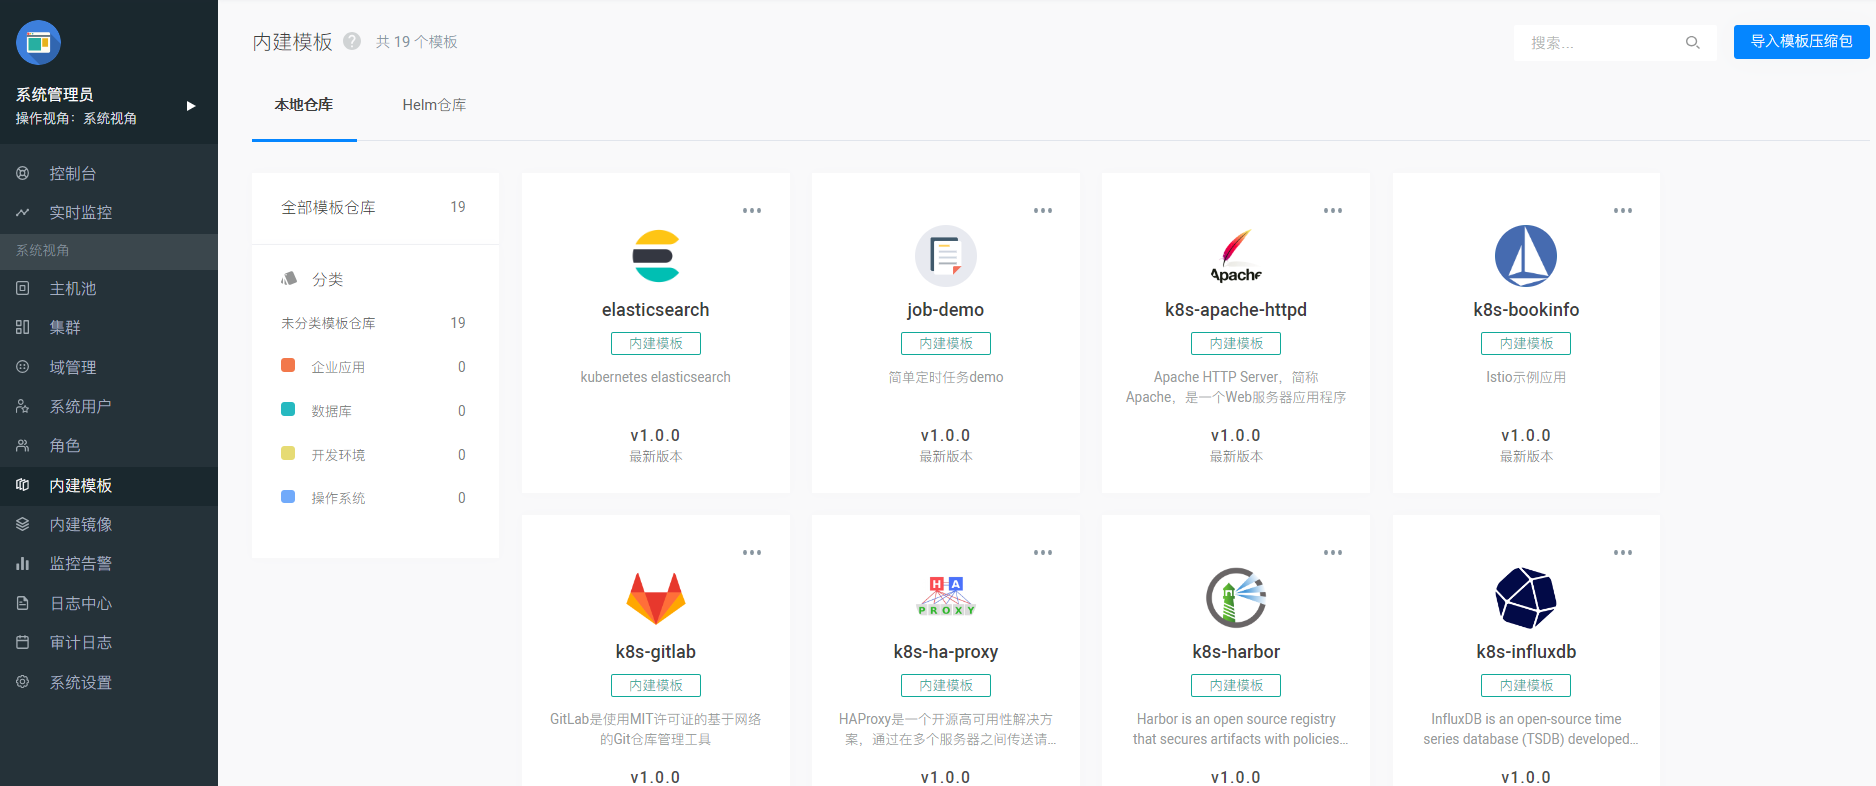Open the three-dot menu on k8s-apache-httpd card
Image resolution: width=1876 pixels, height=786 pixels.
(1332, 211)
